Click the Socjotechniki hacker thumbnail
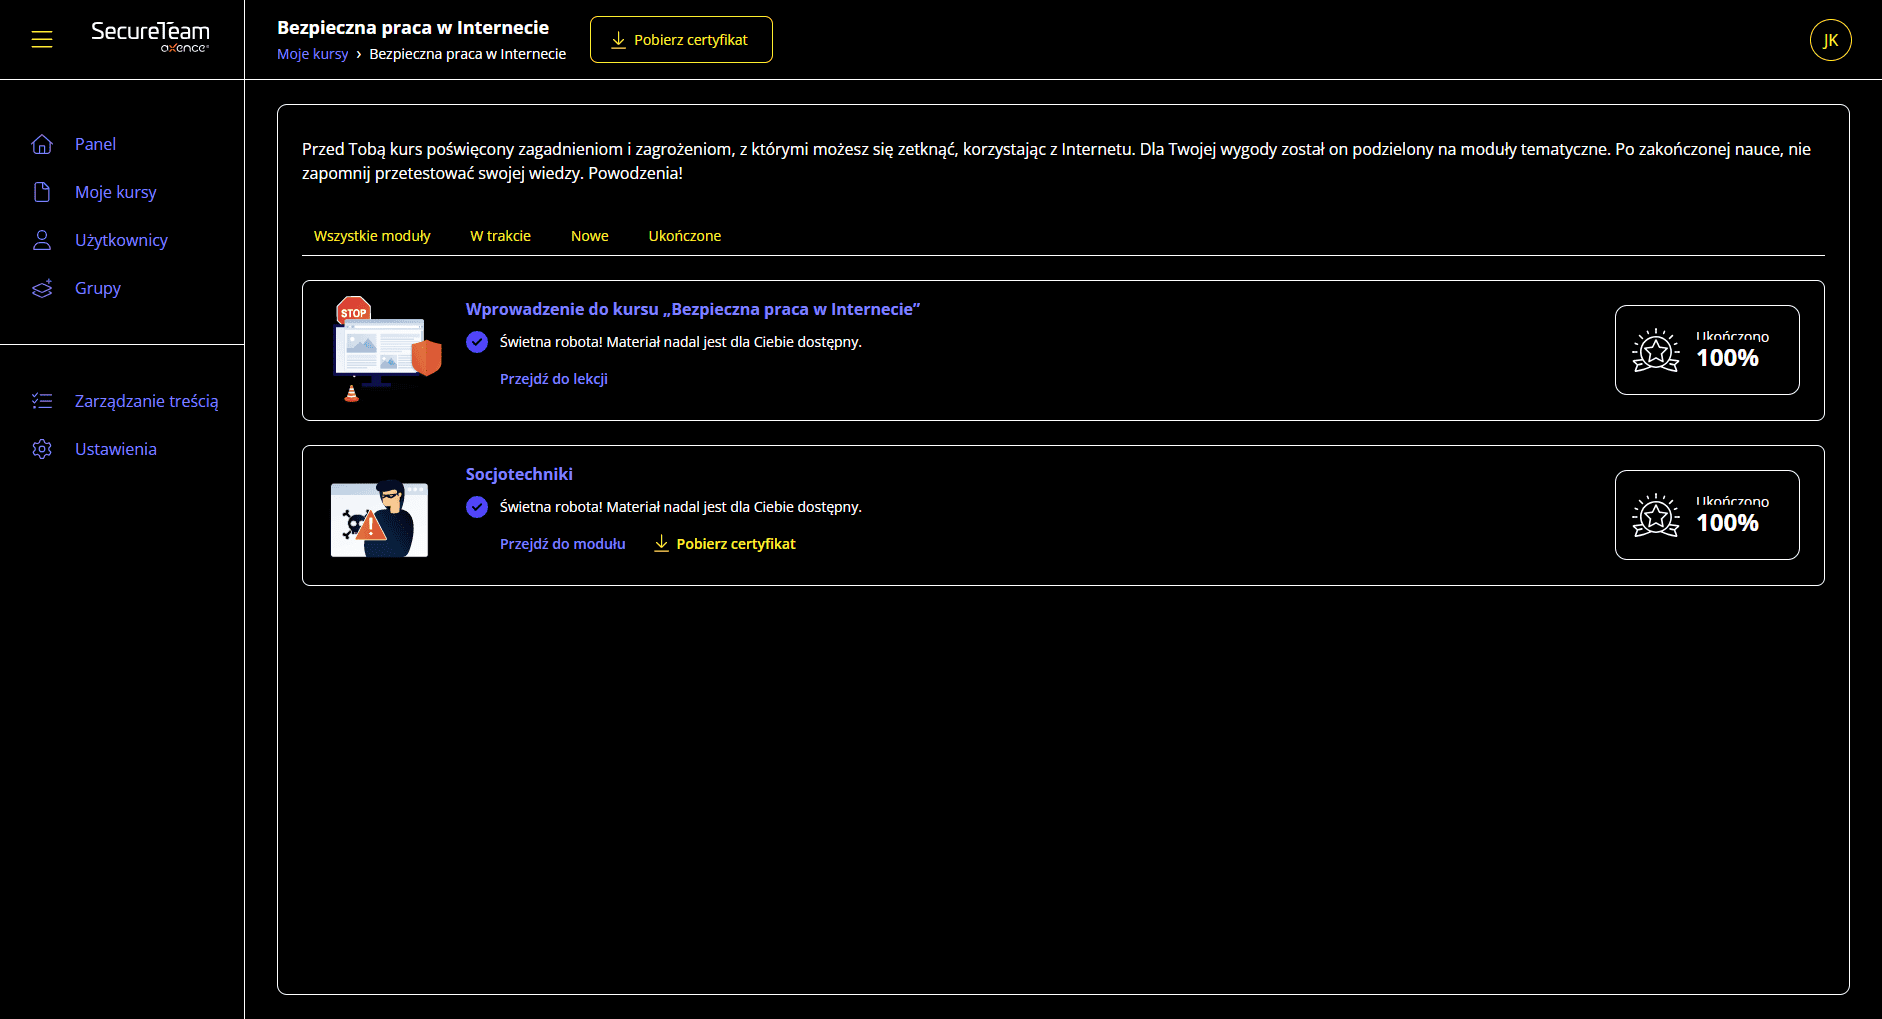Screen dimensions: 1882x1019 click(379, 518)
